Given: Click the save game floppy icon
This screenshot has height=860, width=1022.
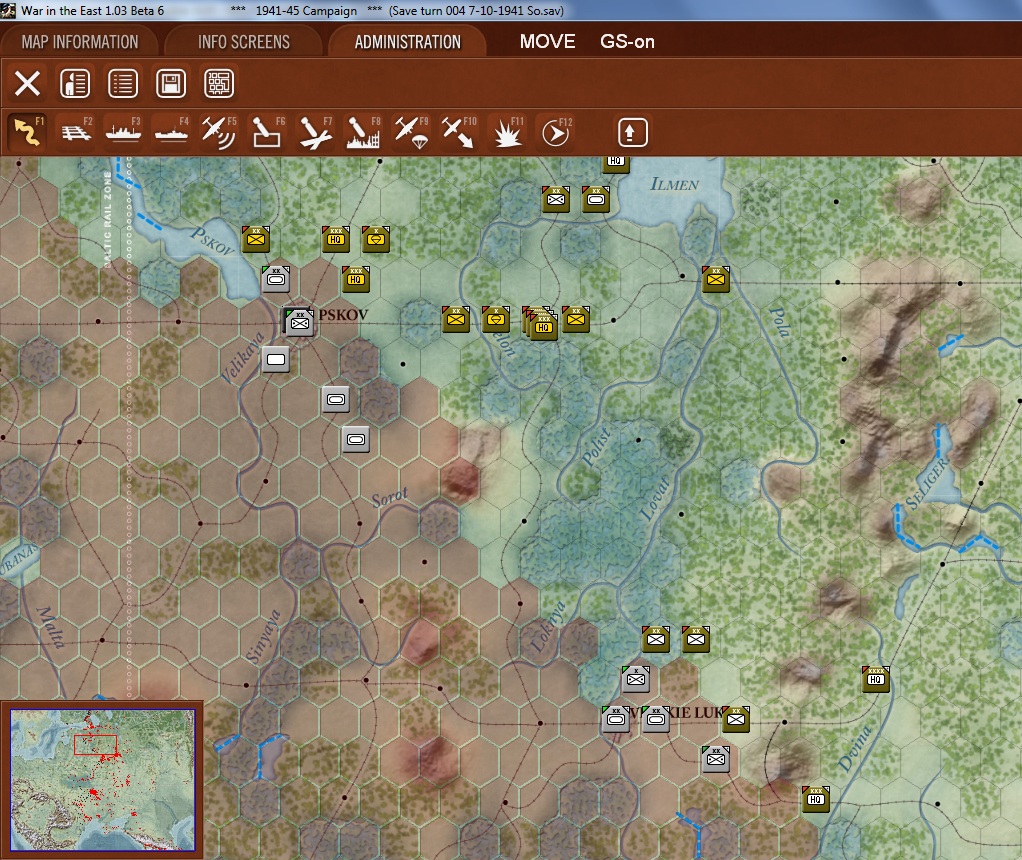Looking at the screenshot, I should tap(171, 83).
